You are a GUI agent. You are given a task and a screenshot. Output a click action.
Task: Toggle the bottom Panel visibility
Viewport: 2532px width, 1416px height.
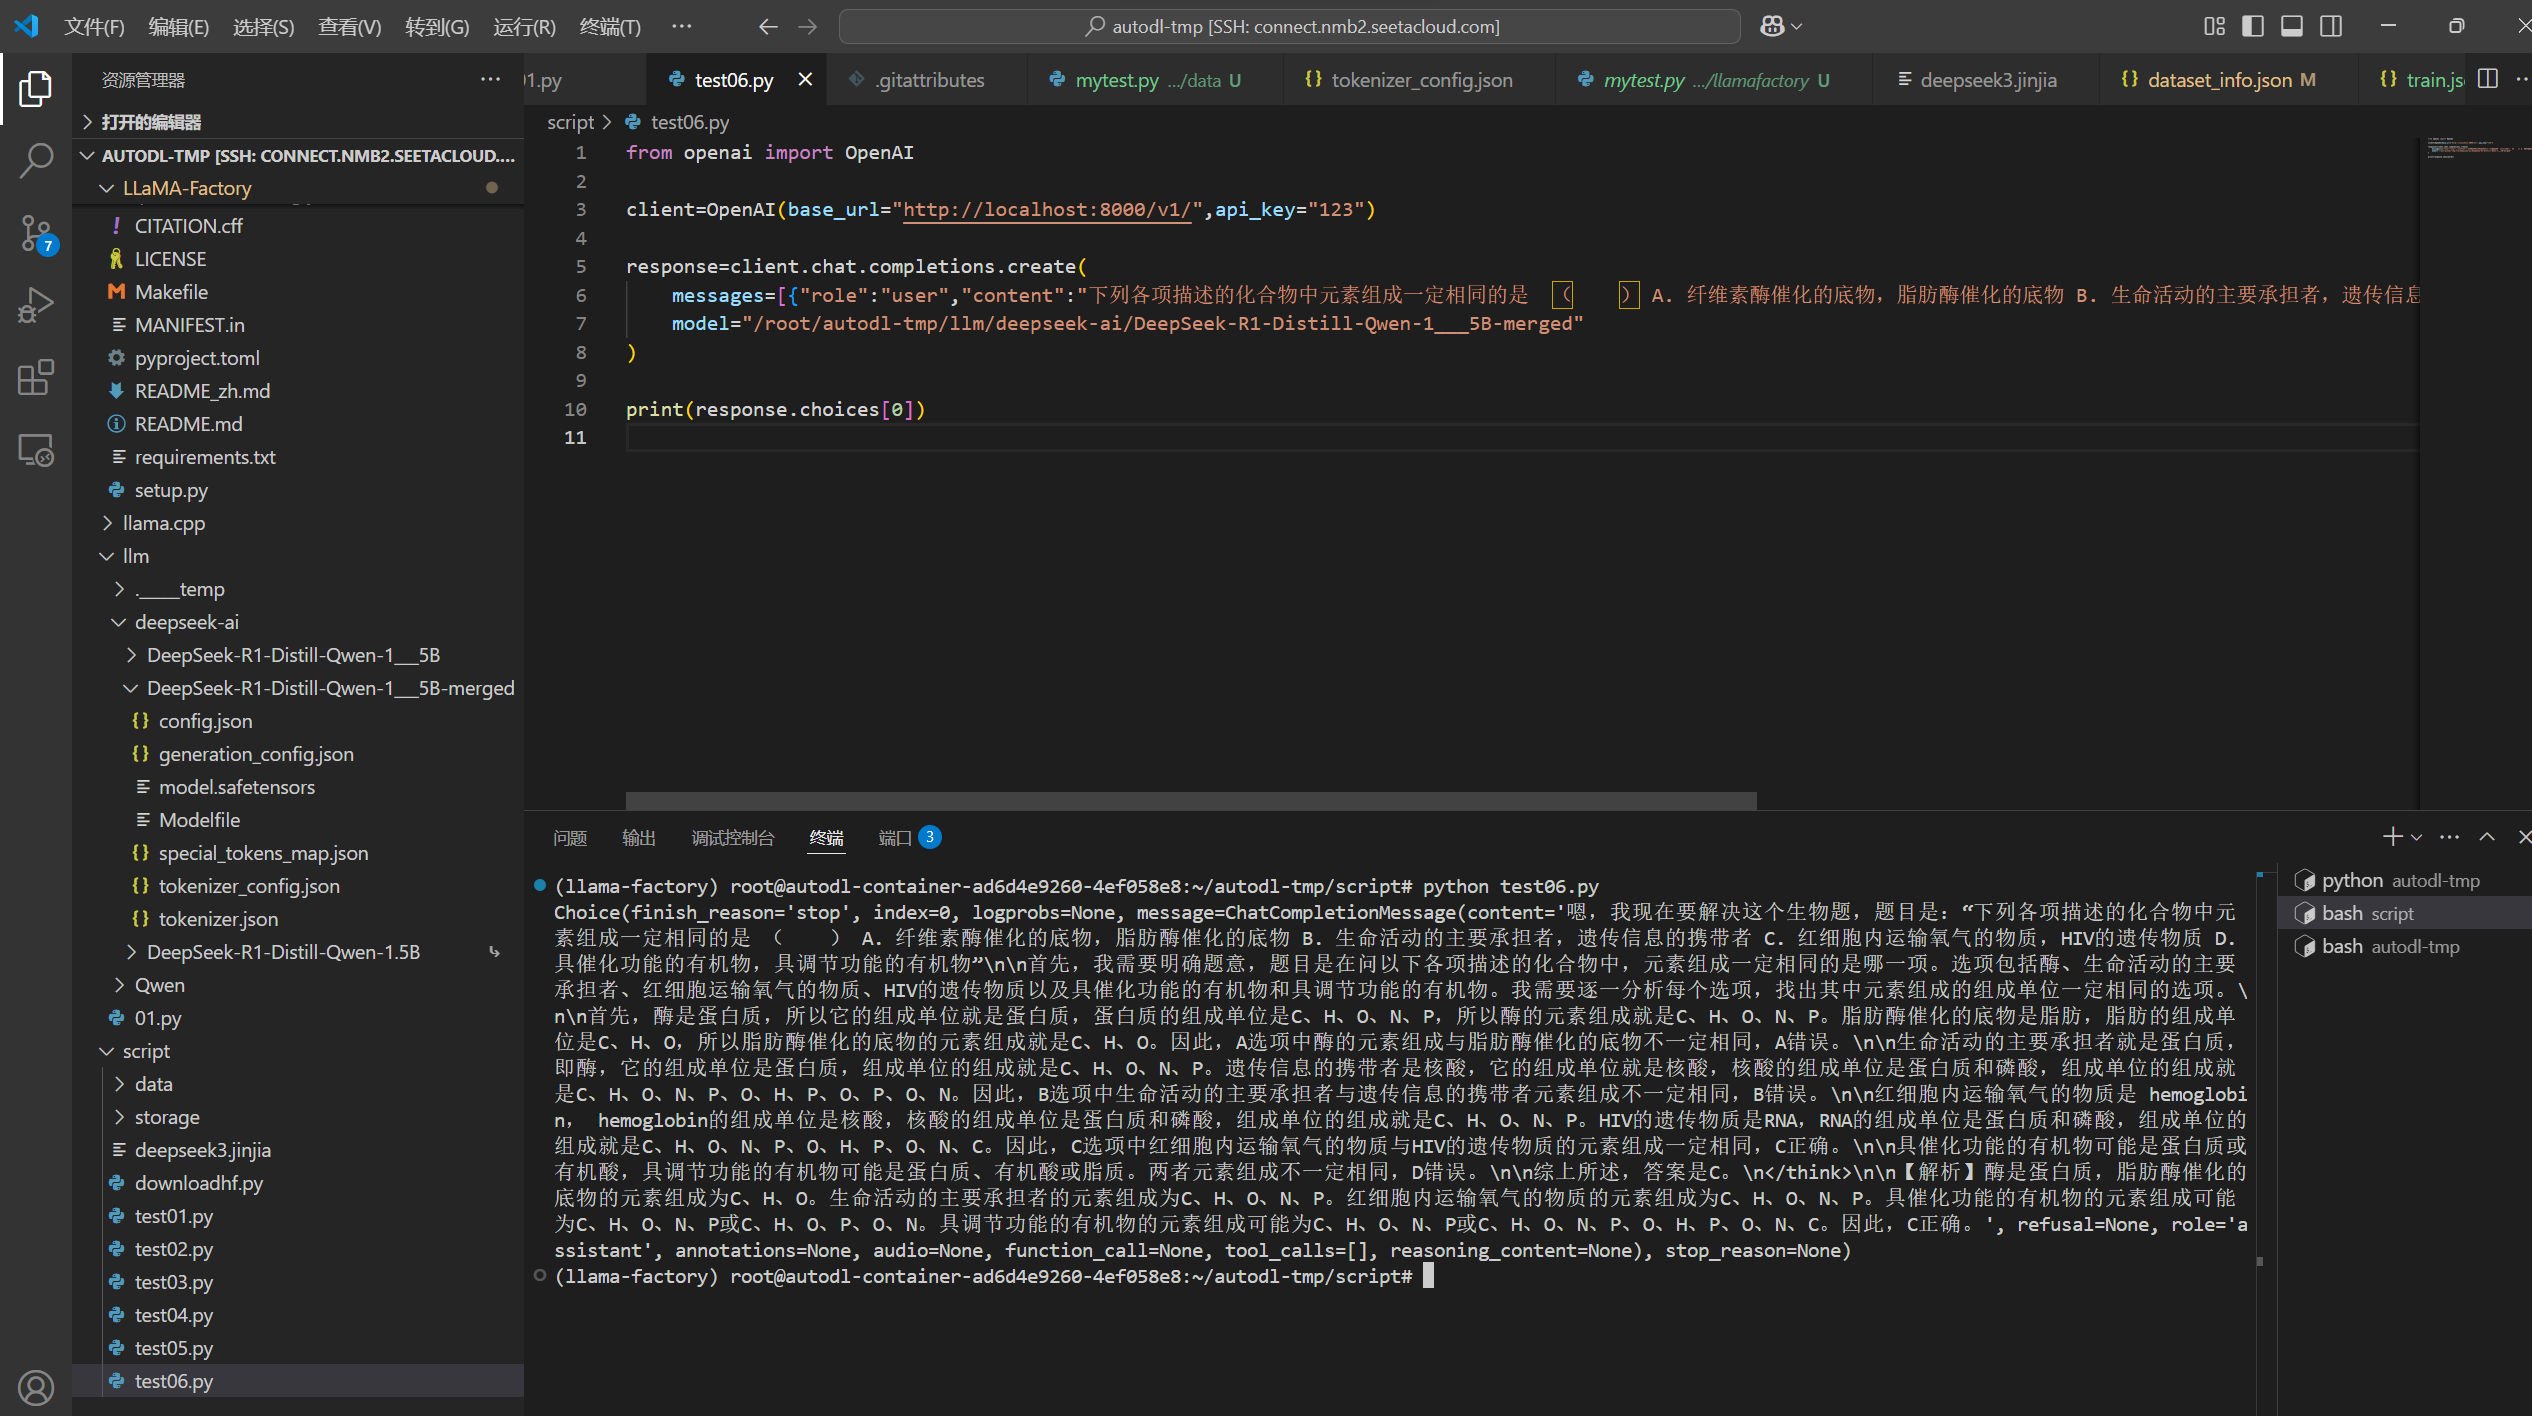2292,26
